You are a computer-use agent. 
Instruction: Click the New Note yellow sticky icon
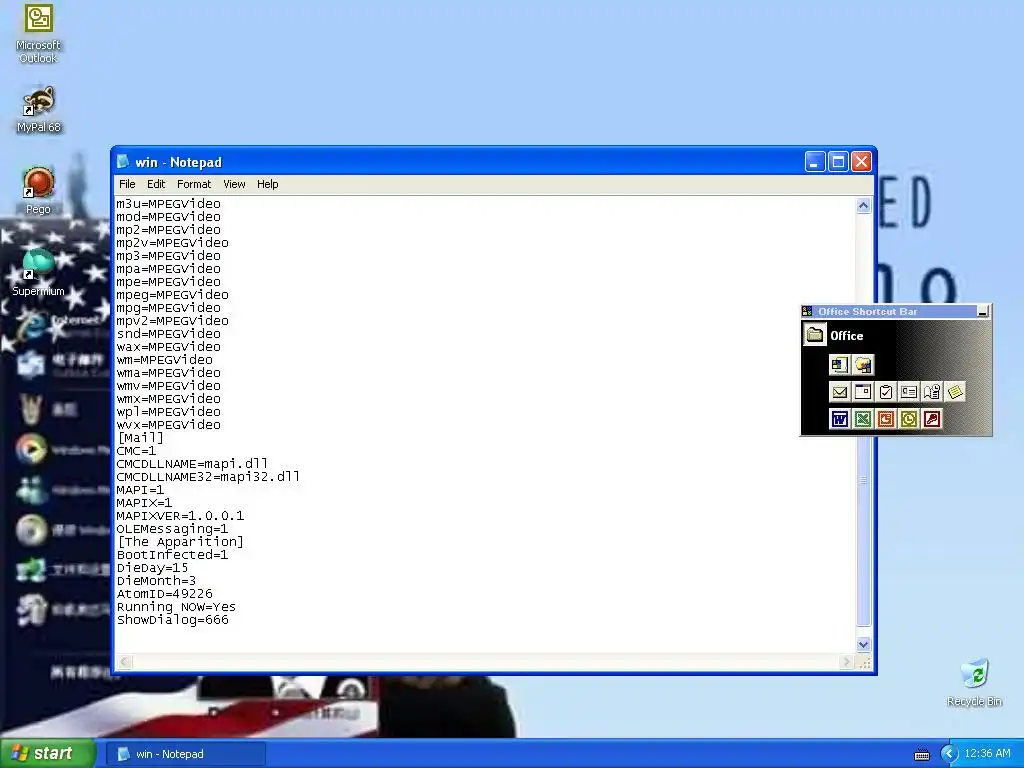coord(955,392)
